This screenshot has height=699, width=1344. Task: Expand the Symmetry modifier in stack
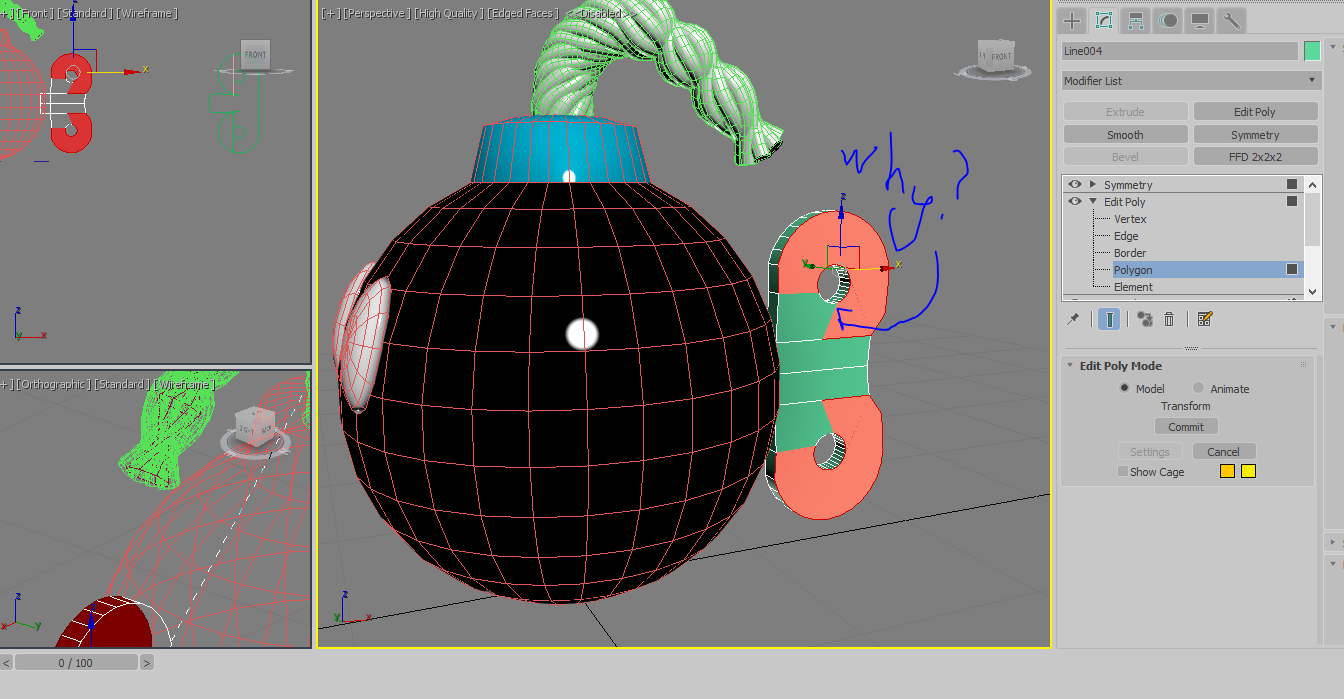pyautogui.click(x=1093, y=184)
